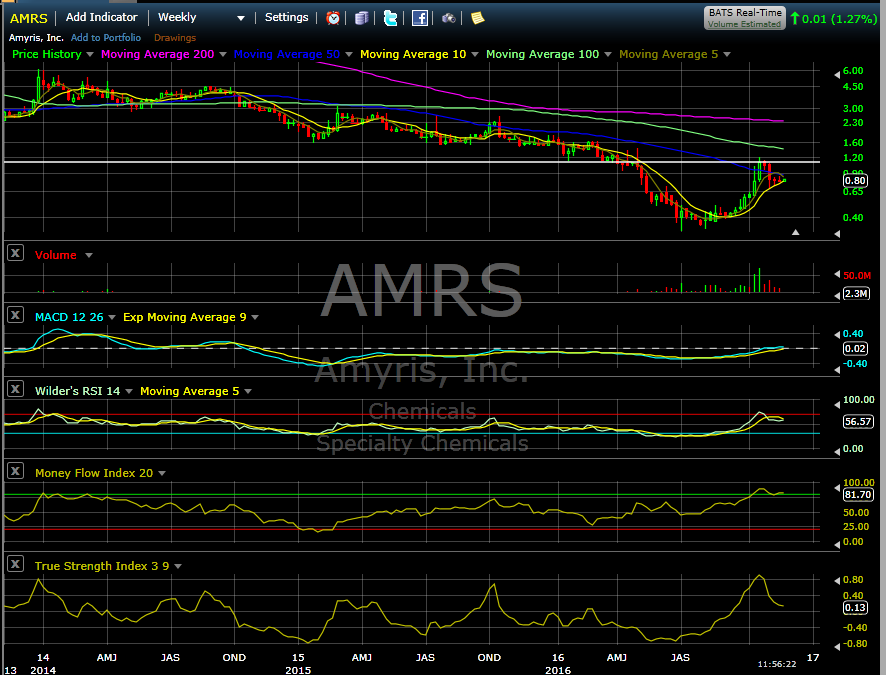The height and width of the screenshot is (675, 886).
Task: Share chart via Facebook icon
Action: pos(420,18)
